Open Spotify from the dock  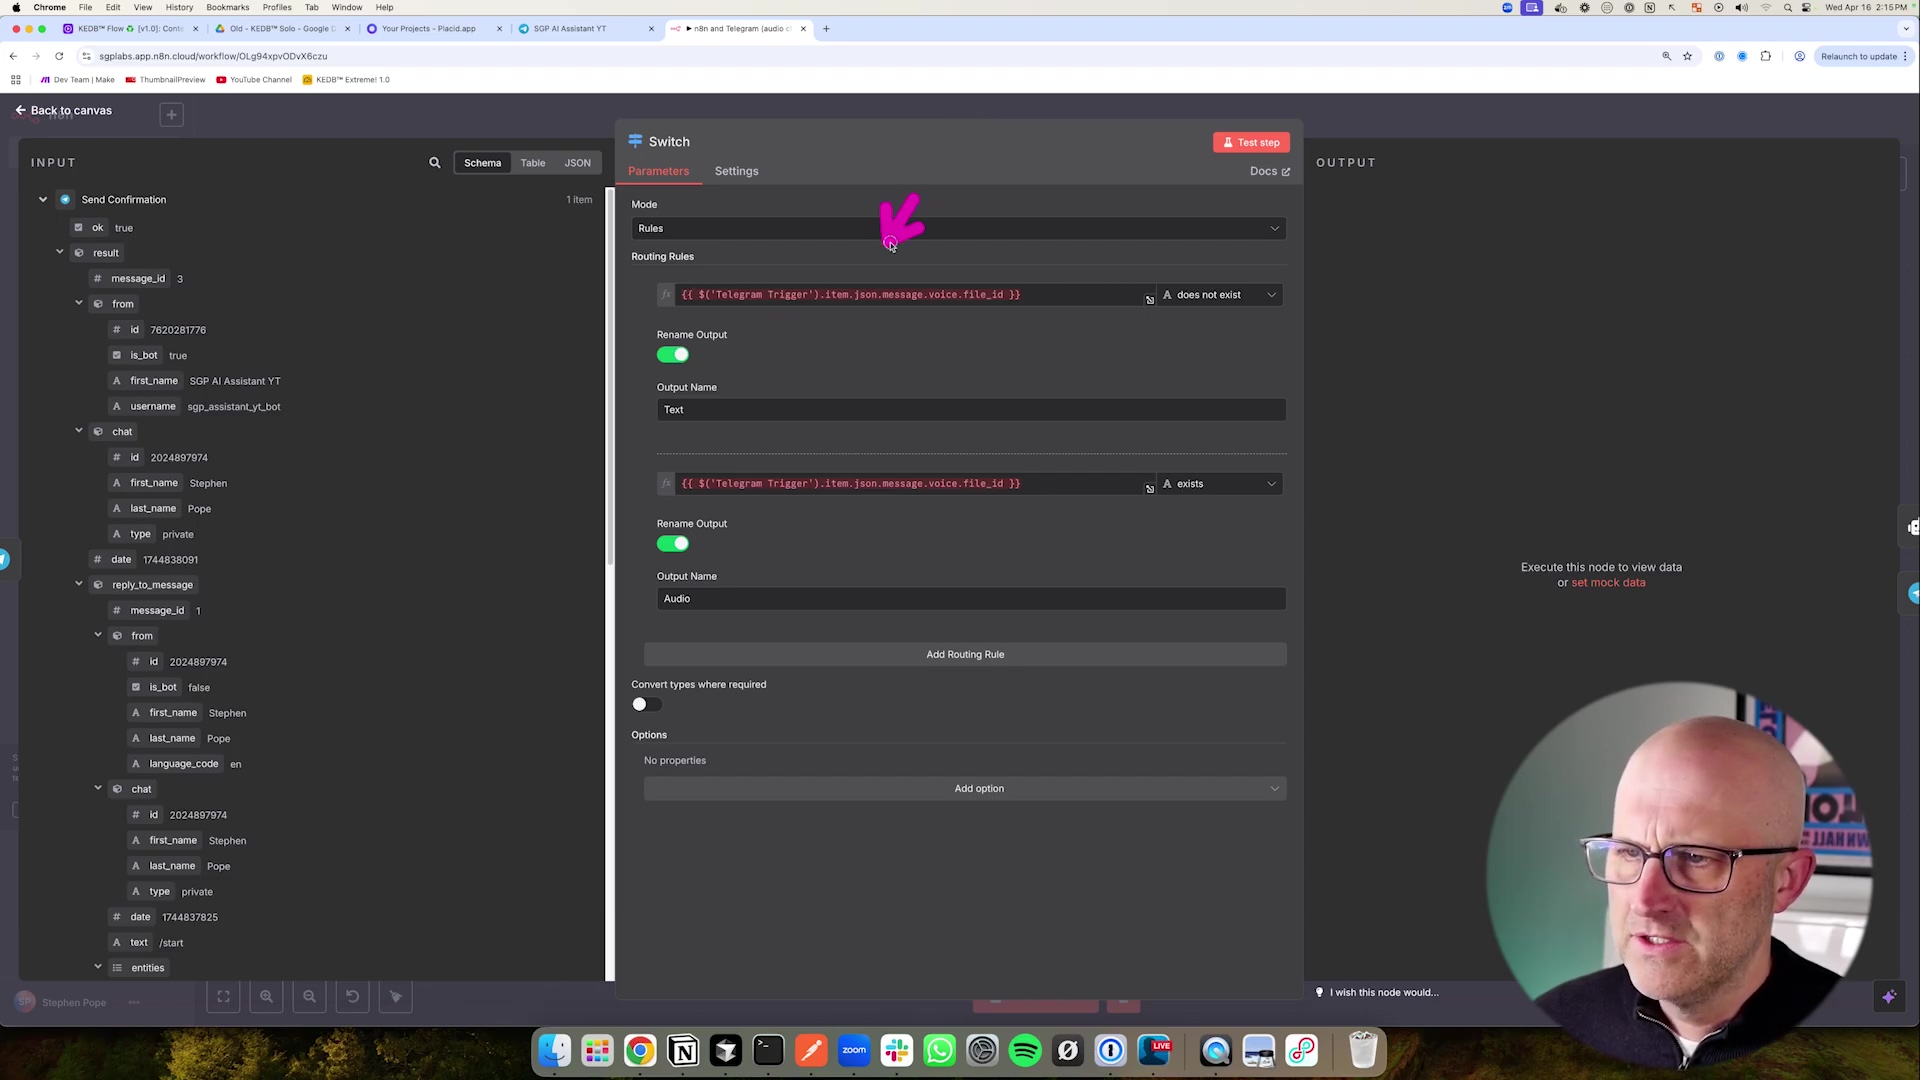[x=1025, y=1050]
